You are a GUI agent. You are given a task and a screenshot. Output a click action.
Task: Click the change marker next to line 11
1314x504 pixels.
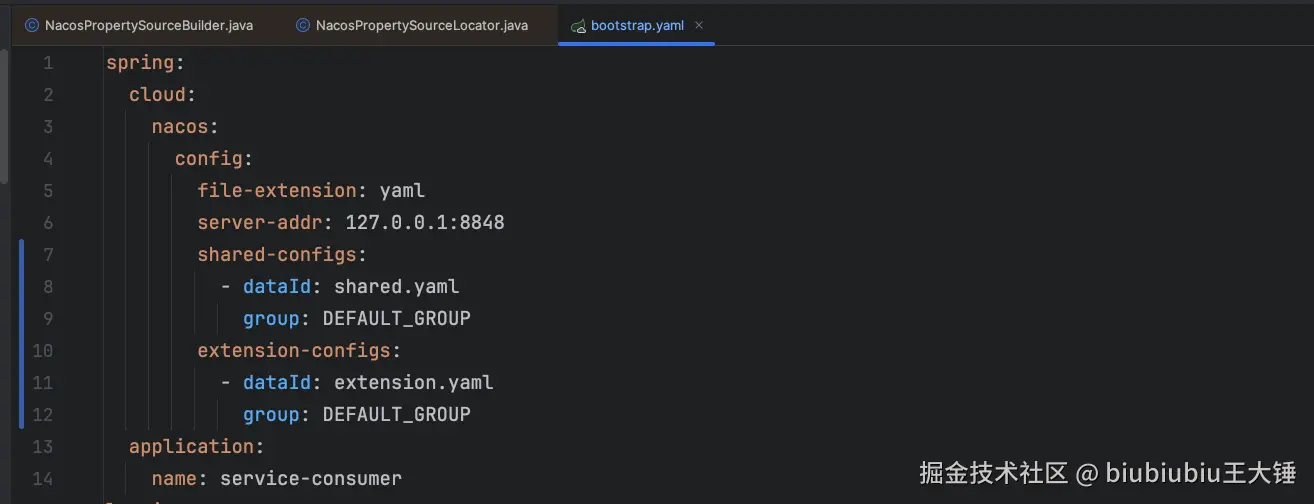point(22,383)
